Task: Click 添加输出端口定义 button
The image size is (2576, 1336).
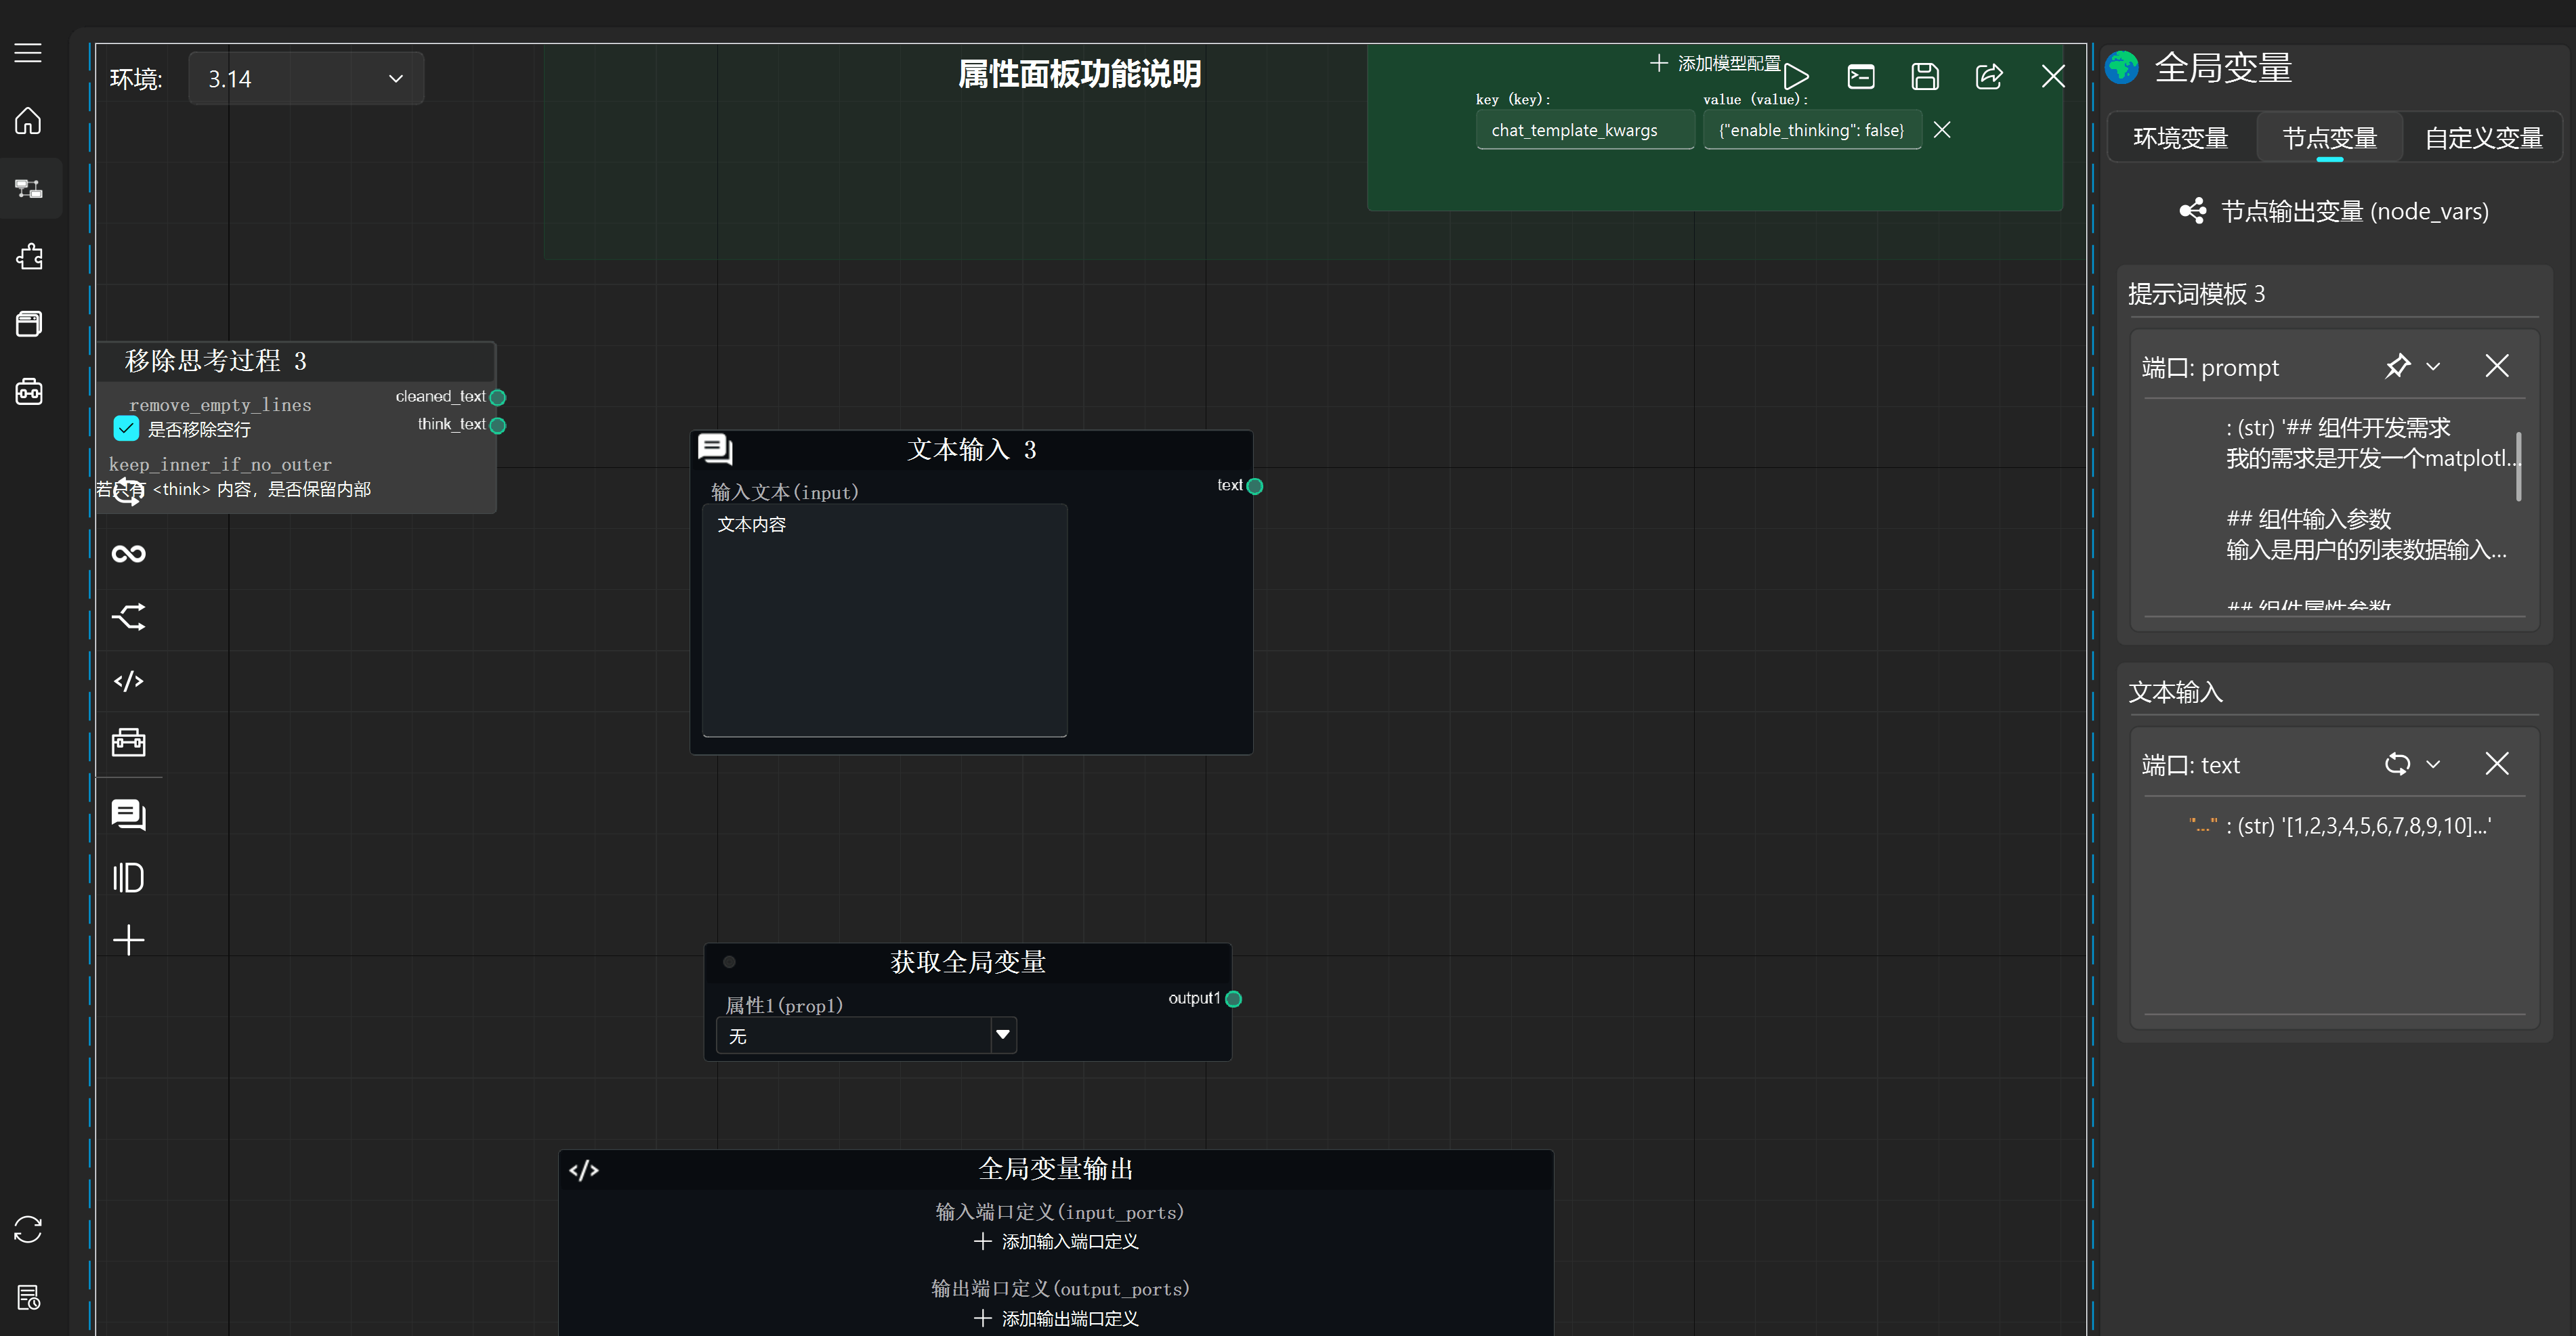Action: (x=1056, y=1318)
